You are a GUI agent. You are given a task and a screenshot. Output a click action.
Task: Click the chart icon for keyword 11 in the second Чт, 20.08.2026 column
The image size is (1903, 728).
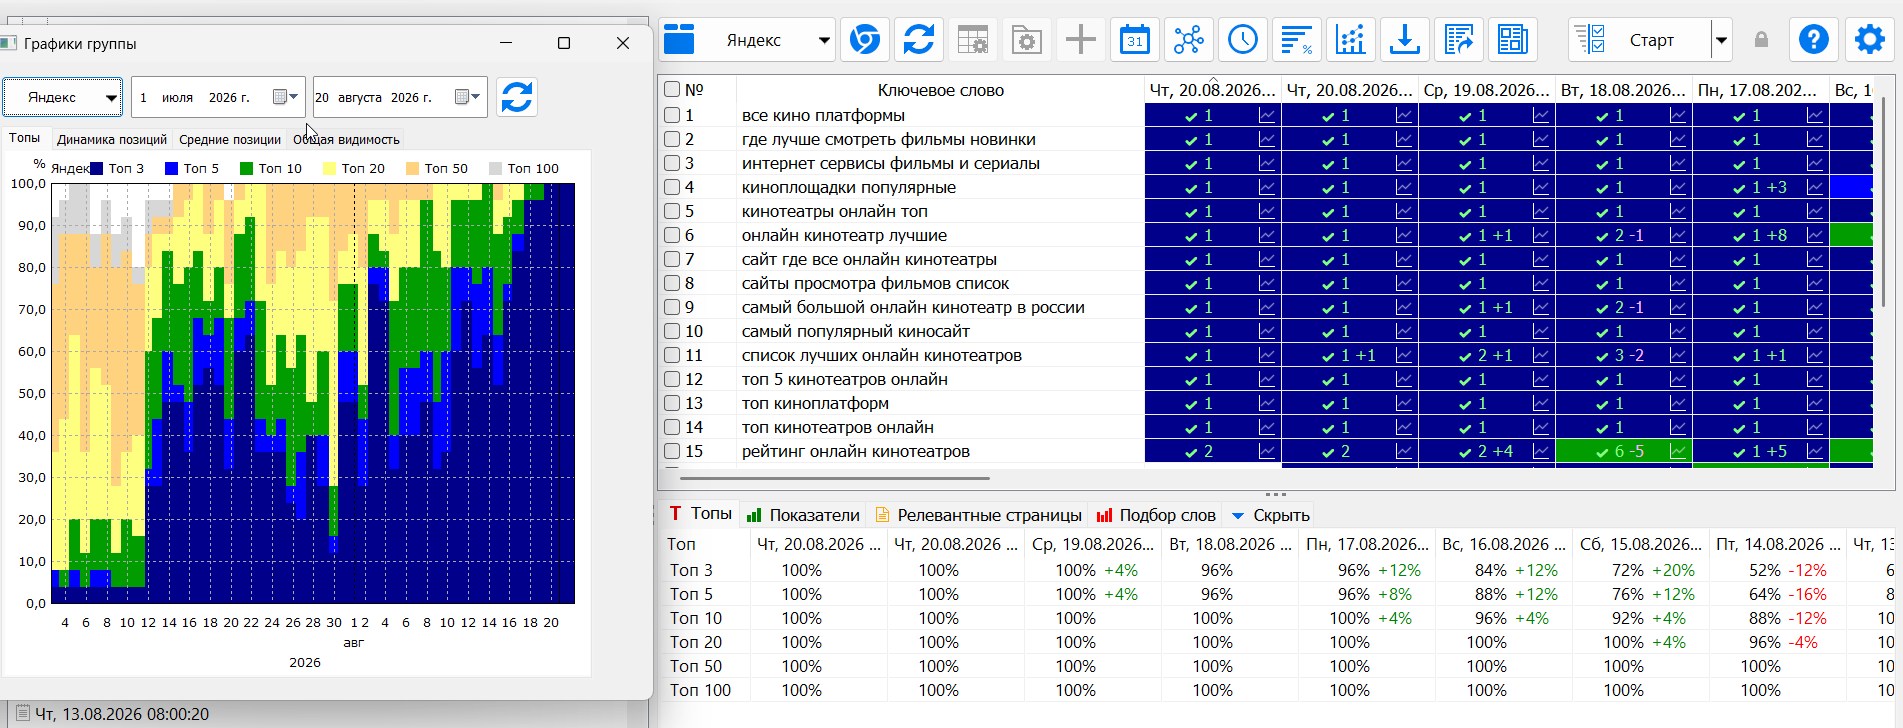(x=1404, y=355)
